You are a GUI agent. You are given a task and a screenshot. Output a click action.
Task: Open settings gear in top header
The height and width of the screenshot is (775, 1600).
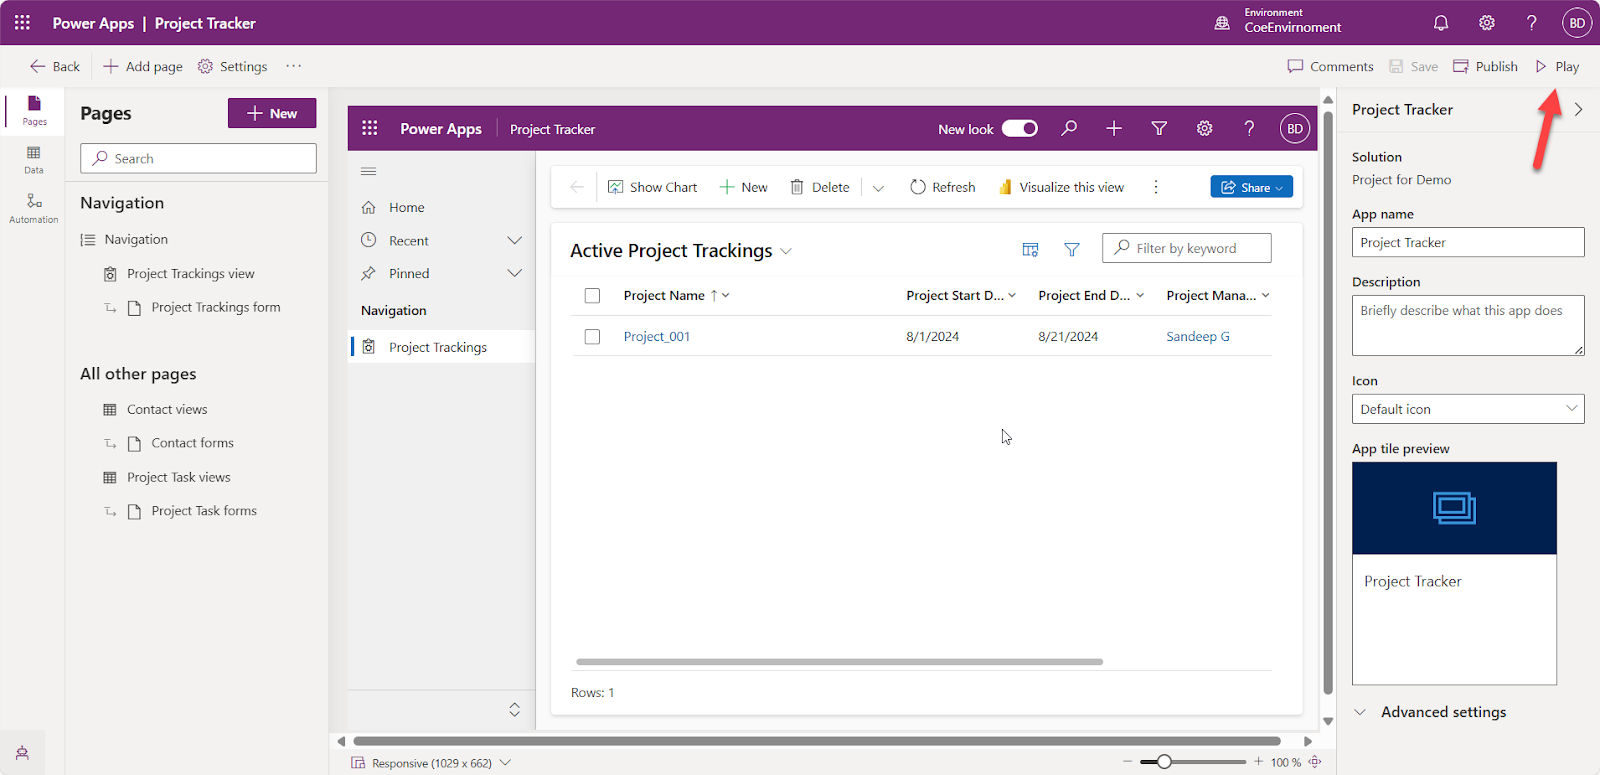[1487, 22]
